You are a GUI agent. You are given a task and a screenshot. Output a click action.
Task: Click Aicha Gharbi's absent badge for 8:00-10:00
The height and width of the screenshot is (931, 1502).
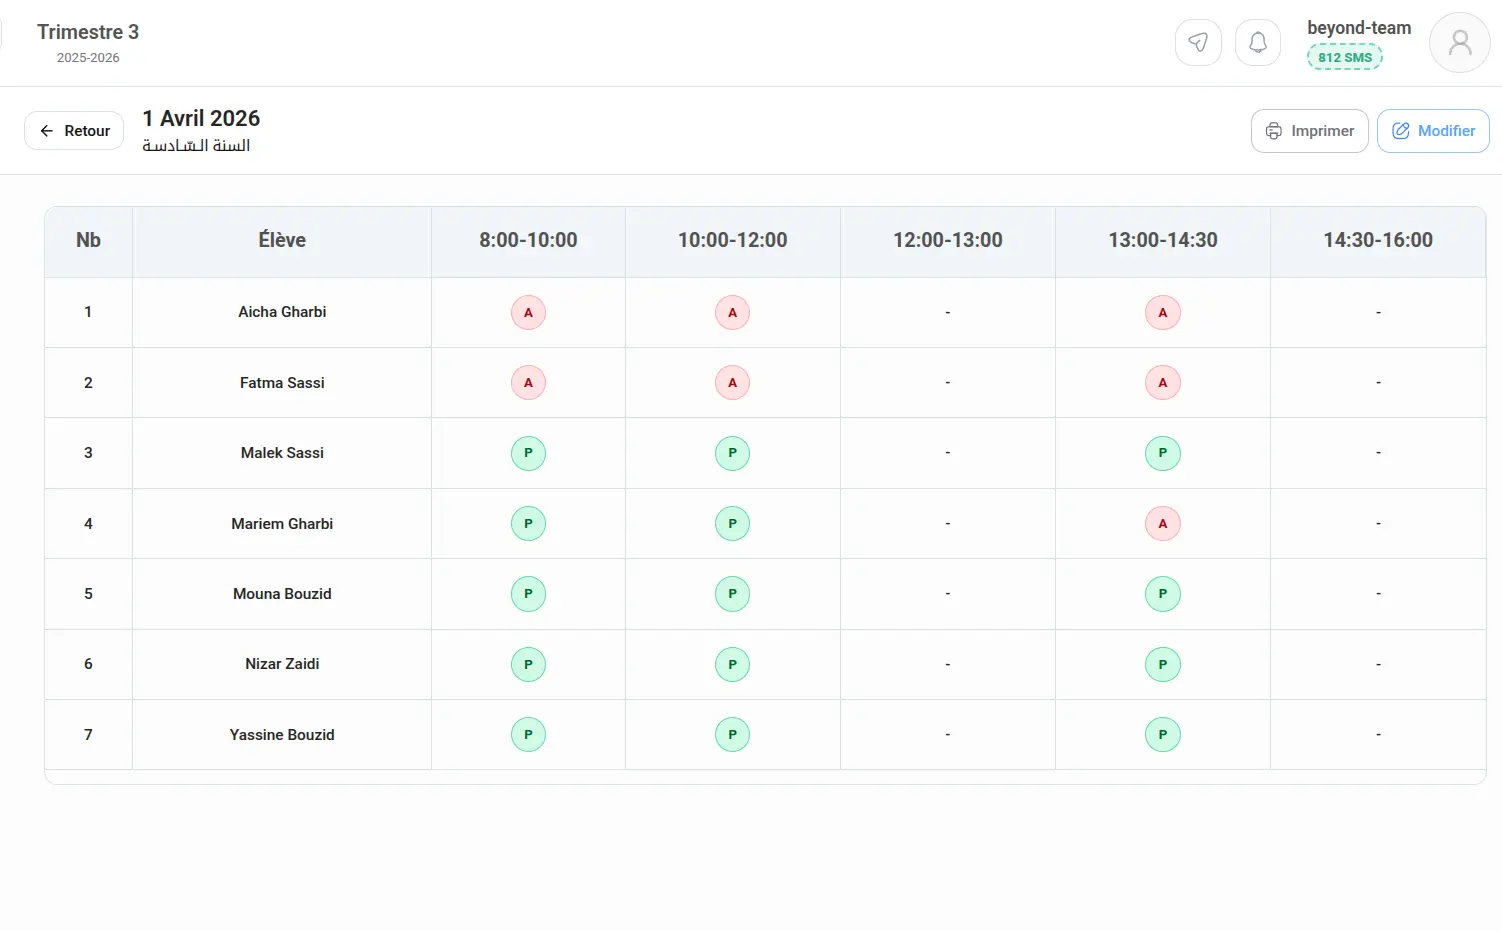coord(528,313)
